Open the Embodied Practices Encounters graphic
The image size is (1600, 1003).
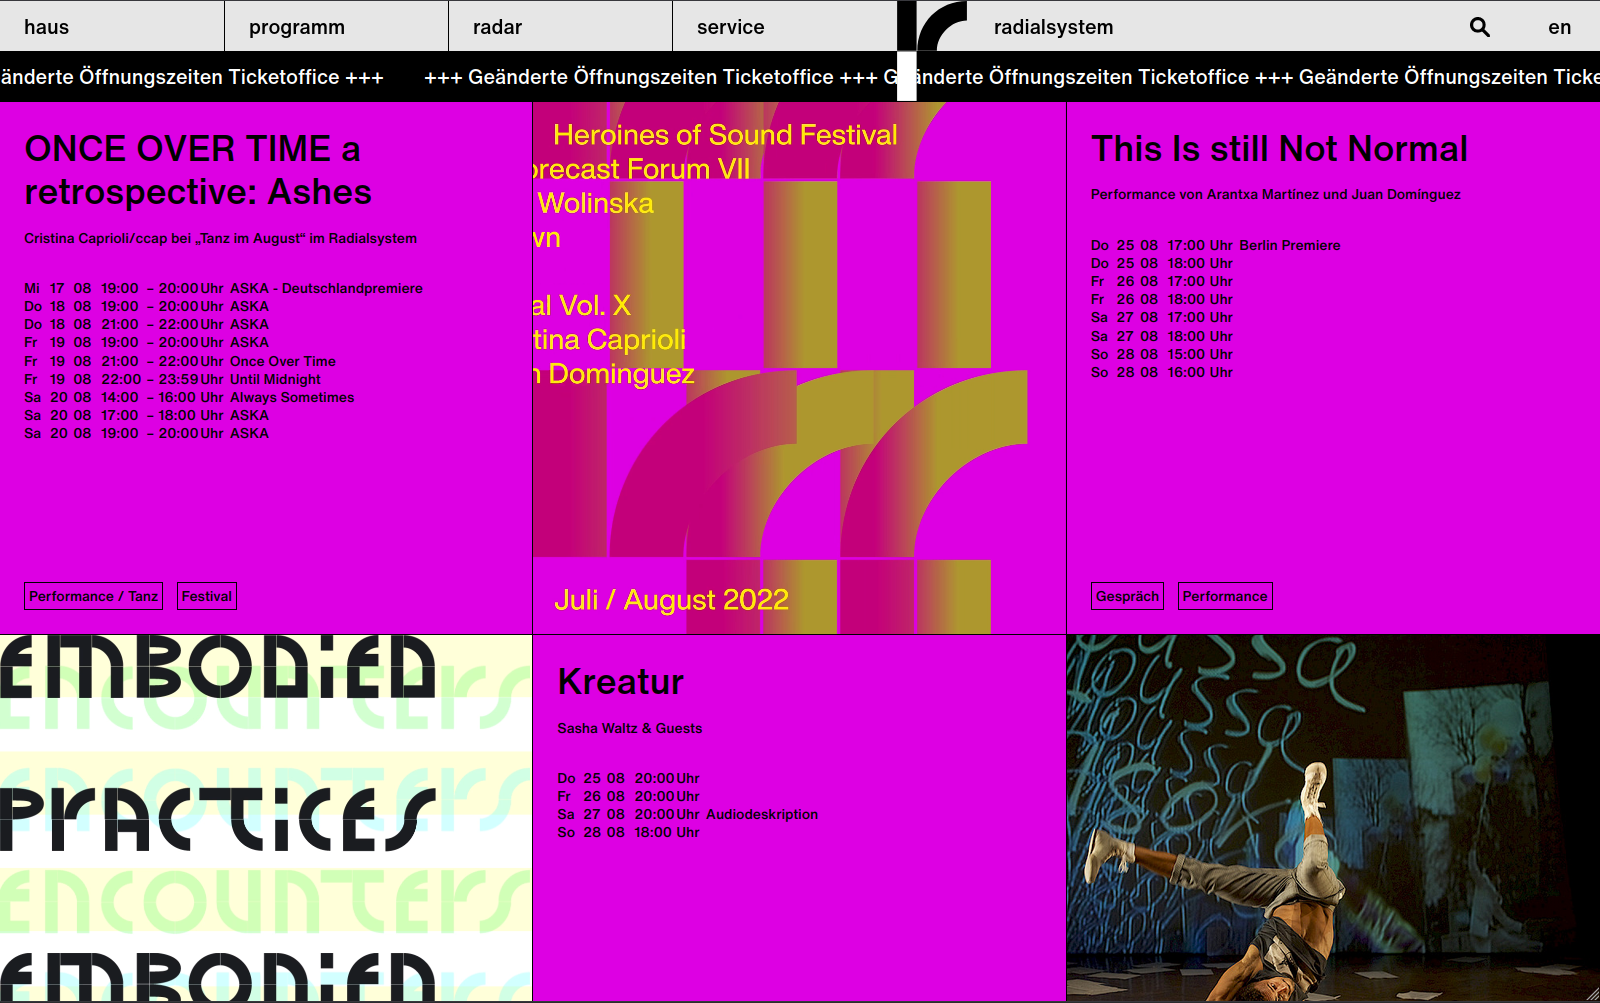265,818
